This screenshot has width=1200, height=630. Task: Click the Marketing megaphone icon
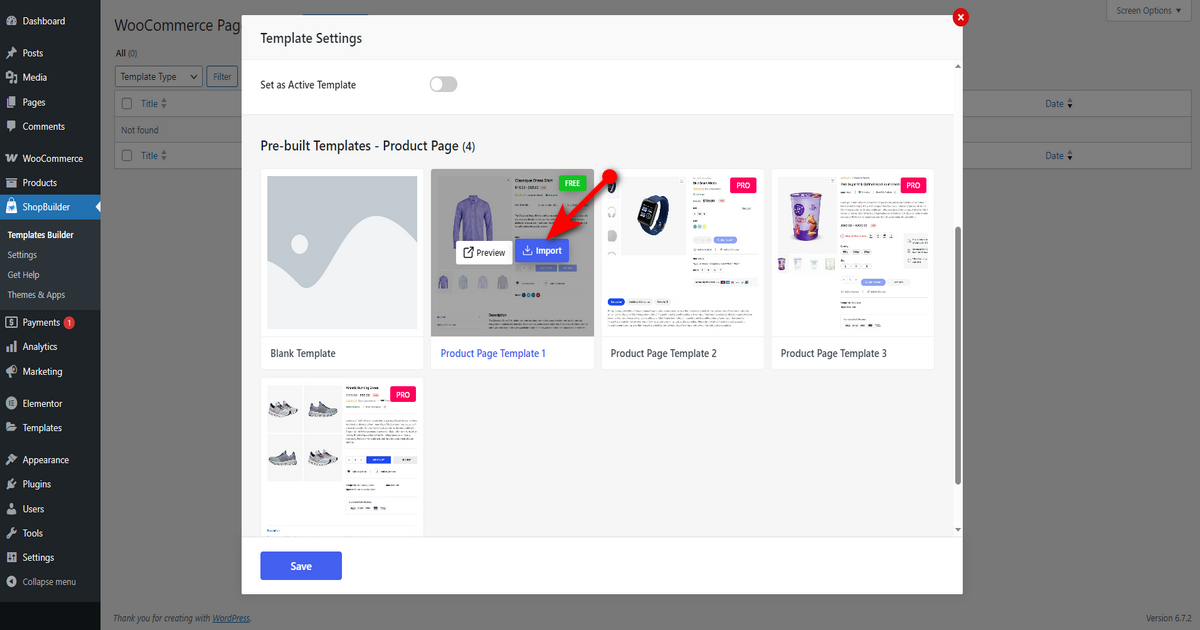coord(11,371)
